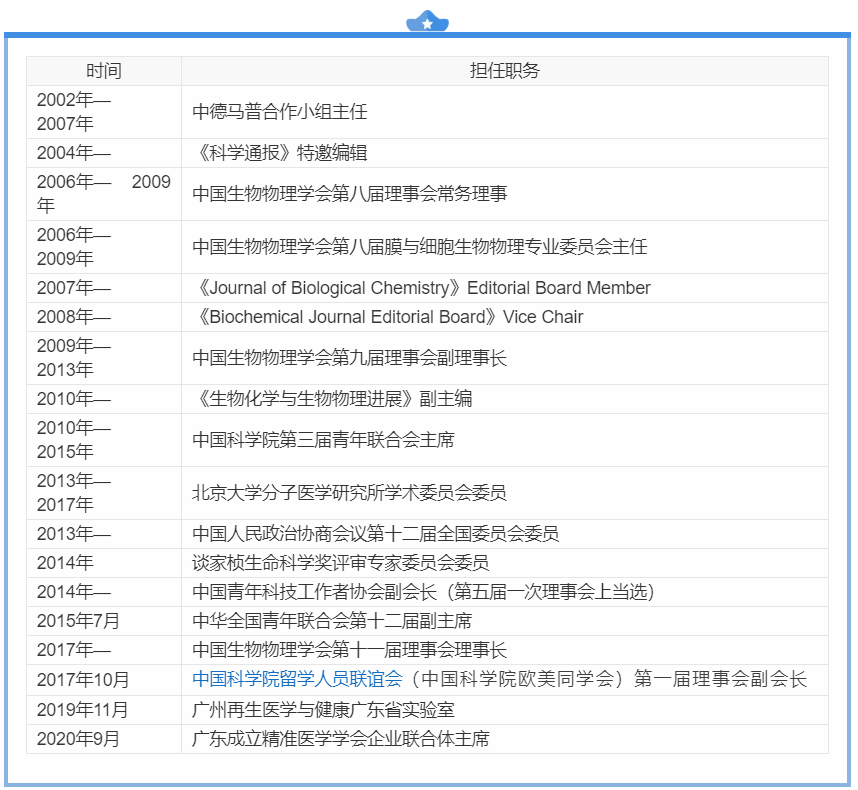Select the Journal of Biological Chemistry row
858x790 pixels.
(421, 288)
